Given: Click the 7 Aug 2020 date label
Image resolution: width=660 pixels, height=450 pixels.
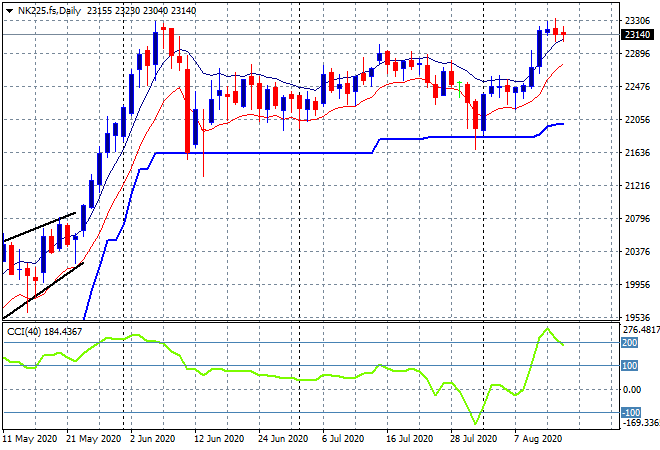Looking at the screenshot, I should click(x=537, y=439).
